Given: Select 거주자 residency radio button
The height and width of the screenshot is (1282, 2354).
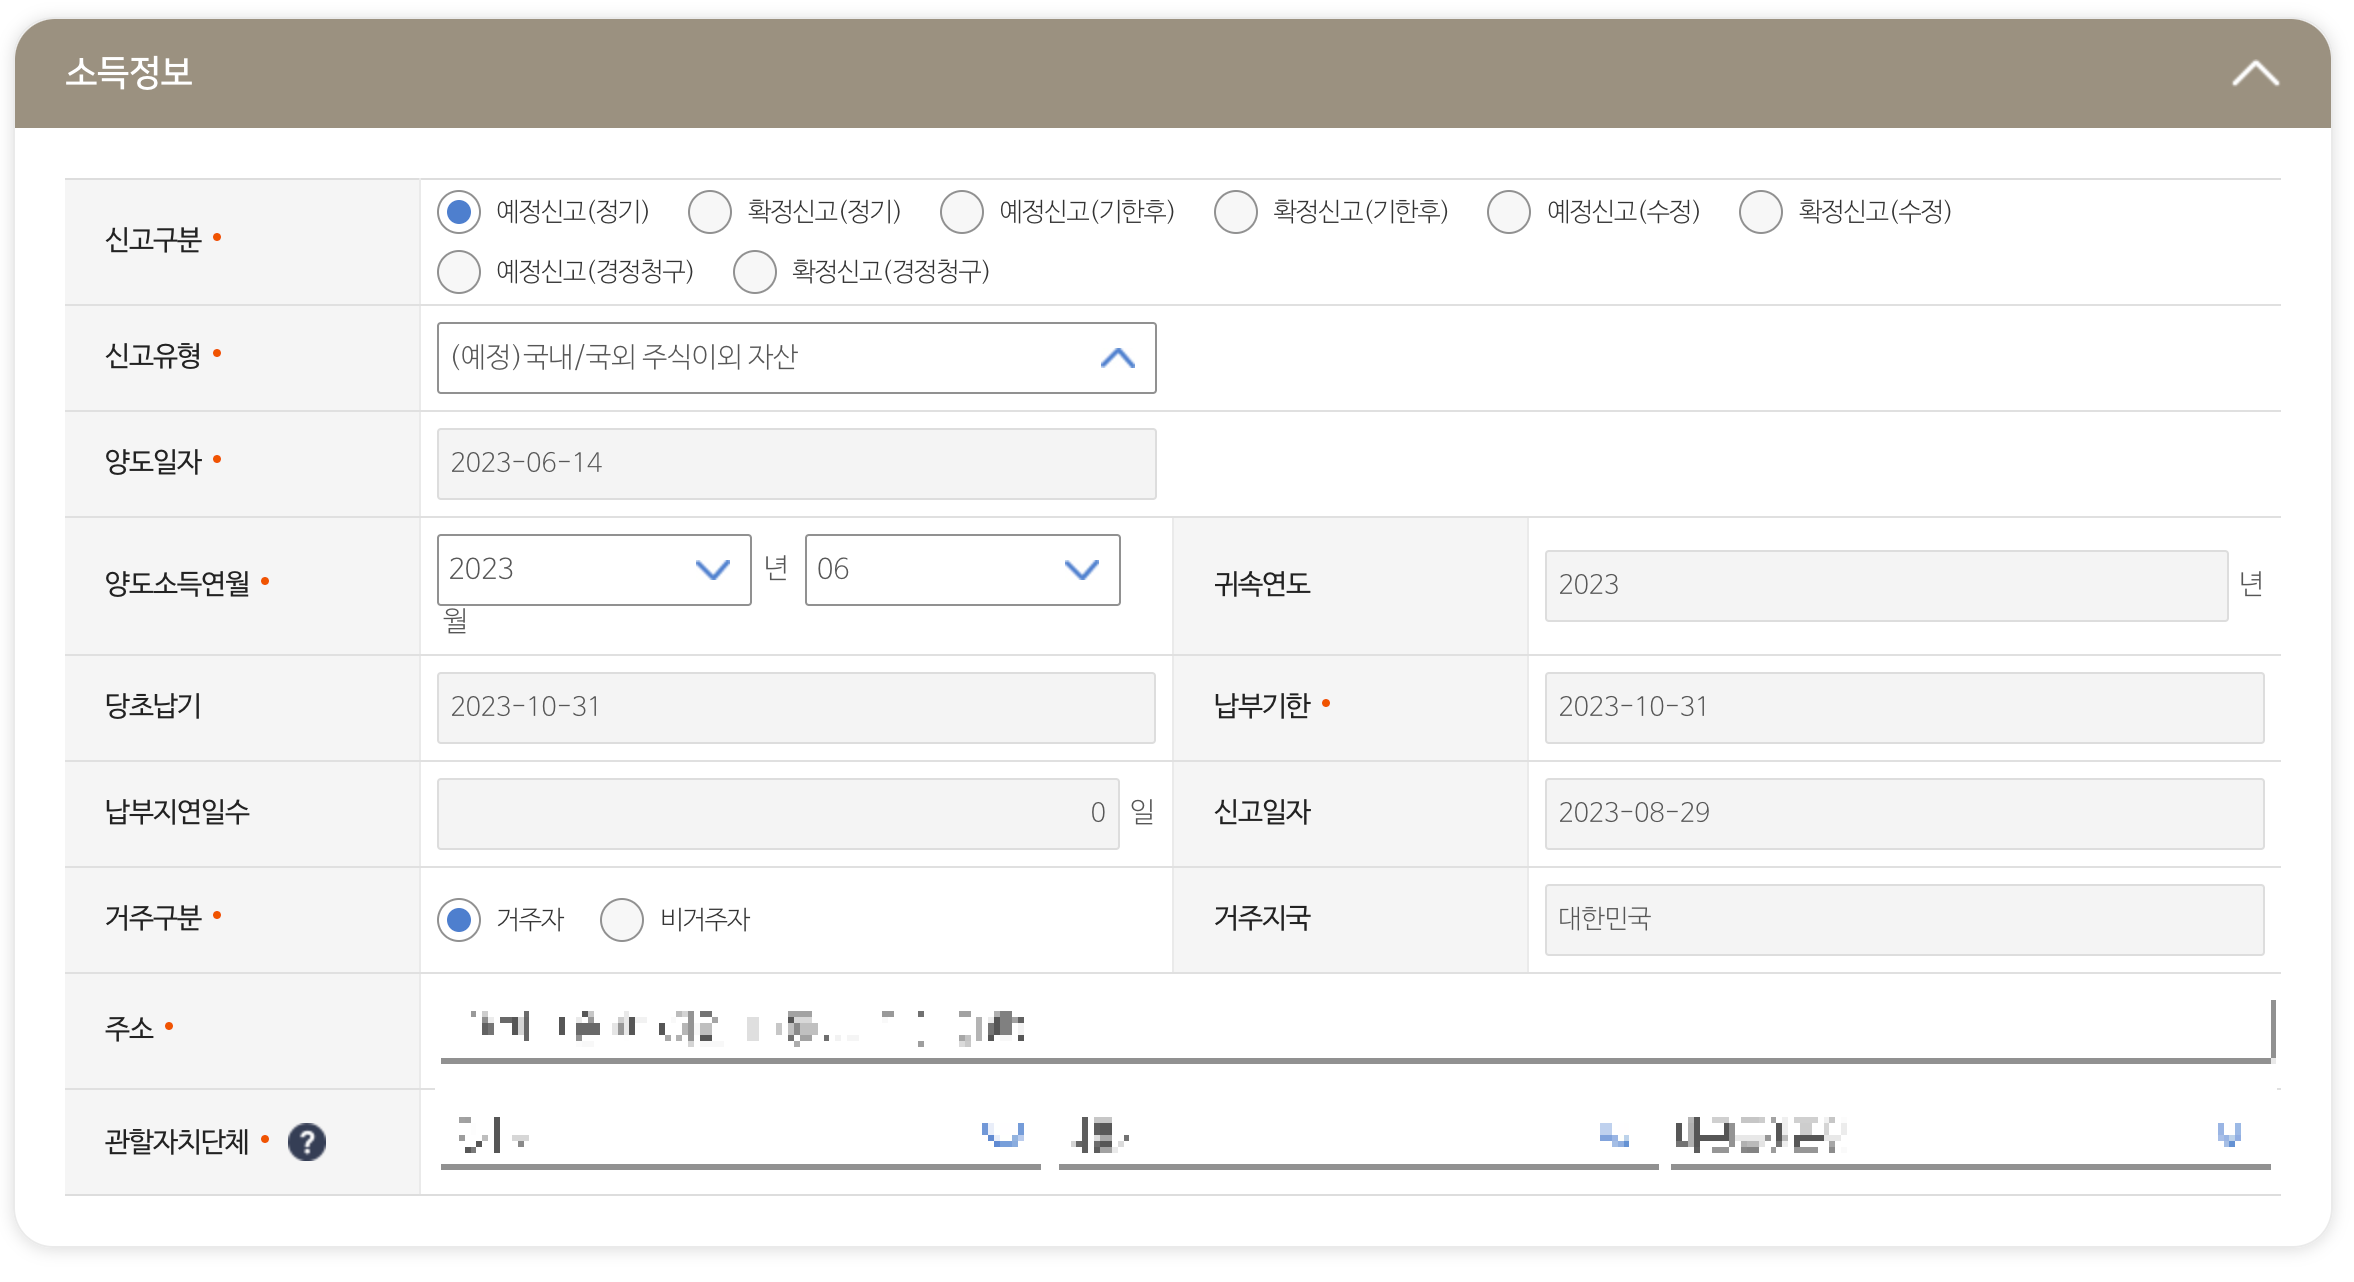Looking at the screenshot, I should [459, 920].
